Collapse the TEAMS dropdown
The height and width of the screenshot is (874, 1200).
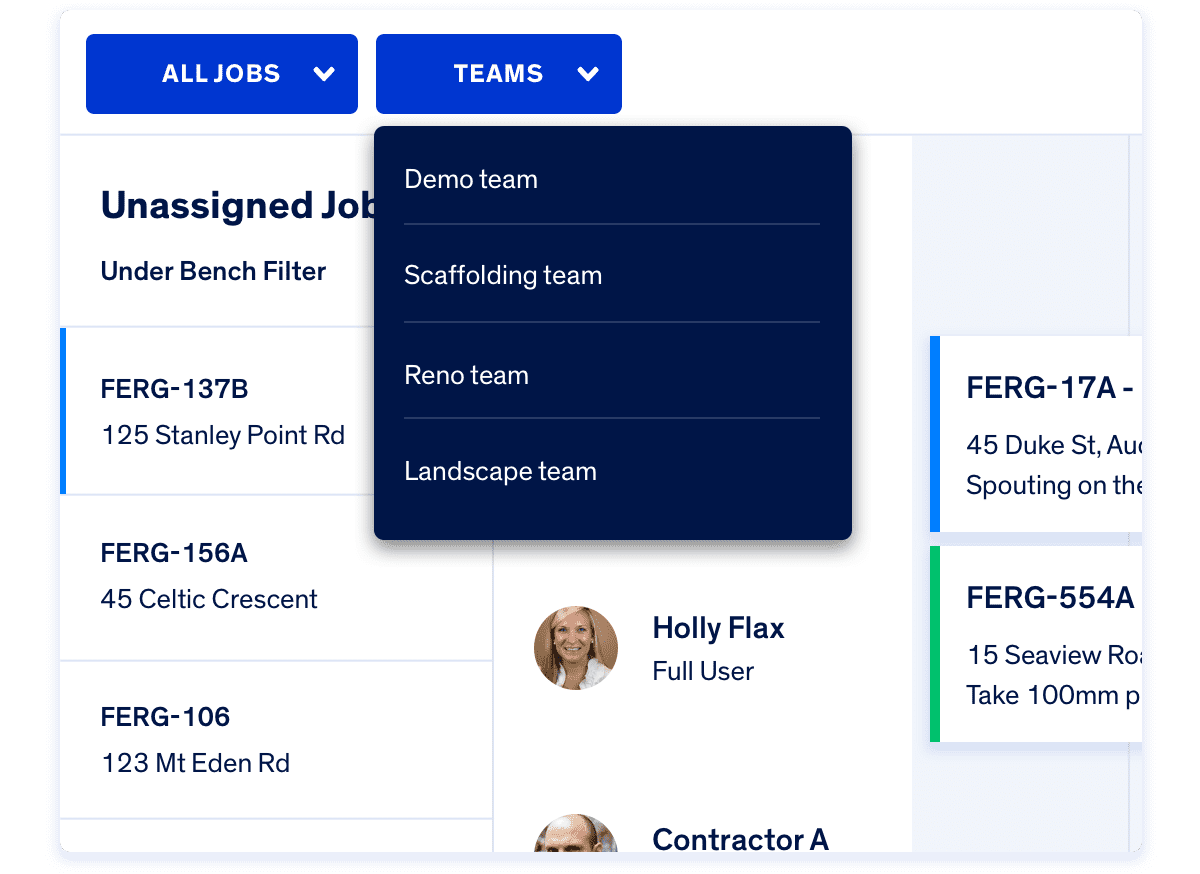[x=498, y=74]
